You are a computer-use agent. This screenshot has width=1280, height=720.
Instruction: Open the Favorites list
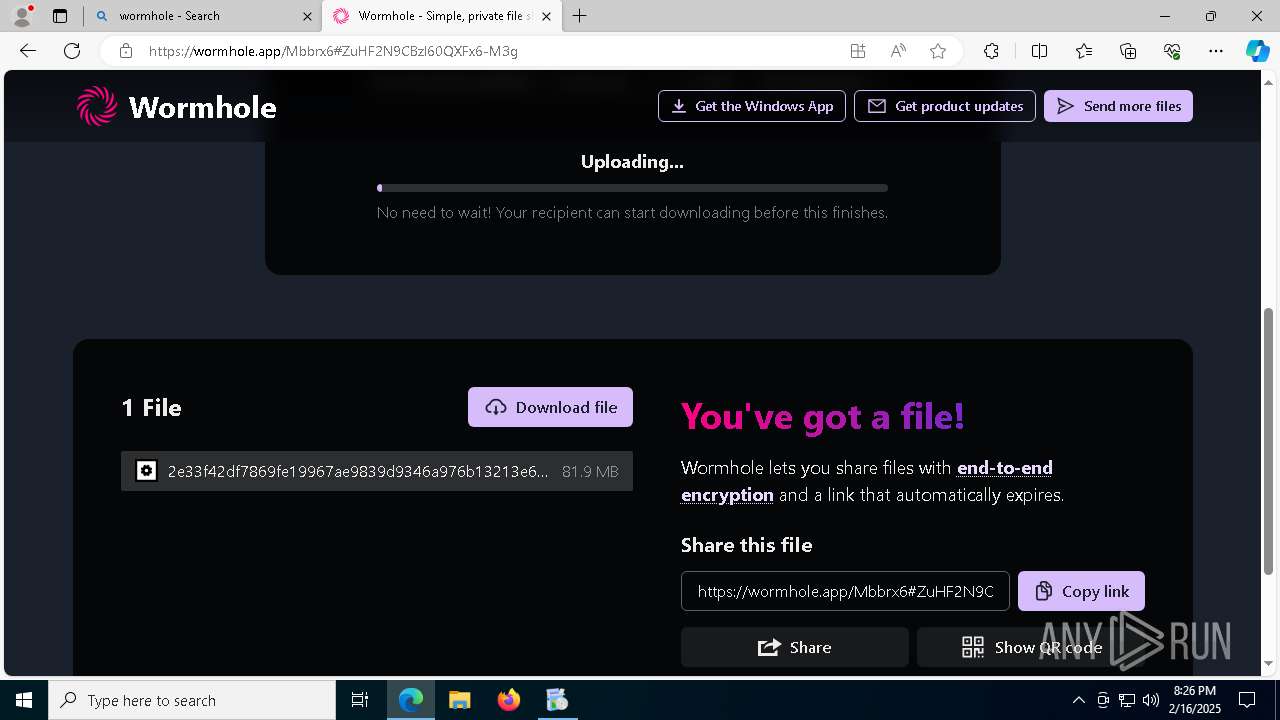[1084, 51]
